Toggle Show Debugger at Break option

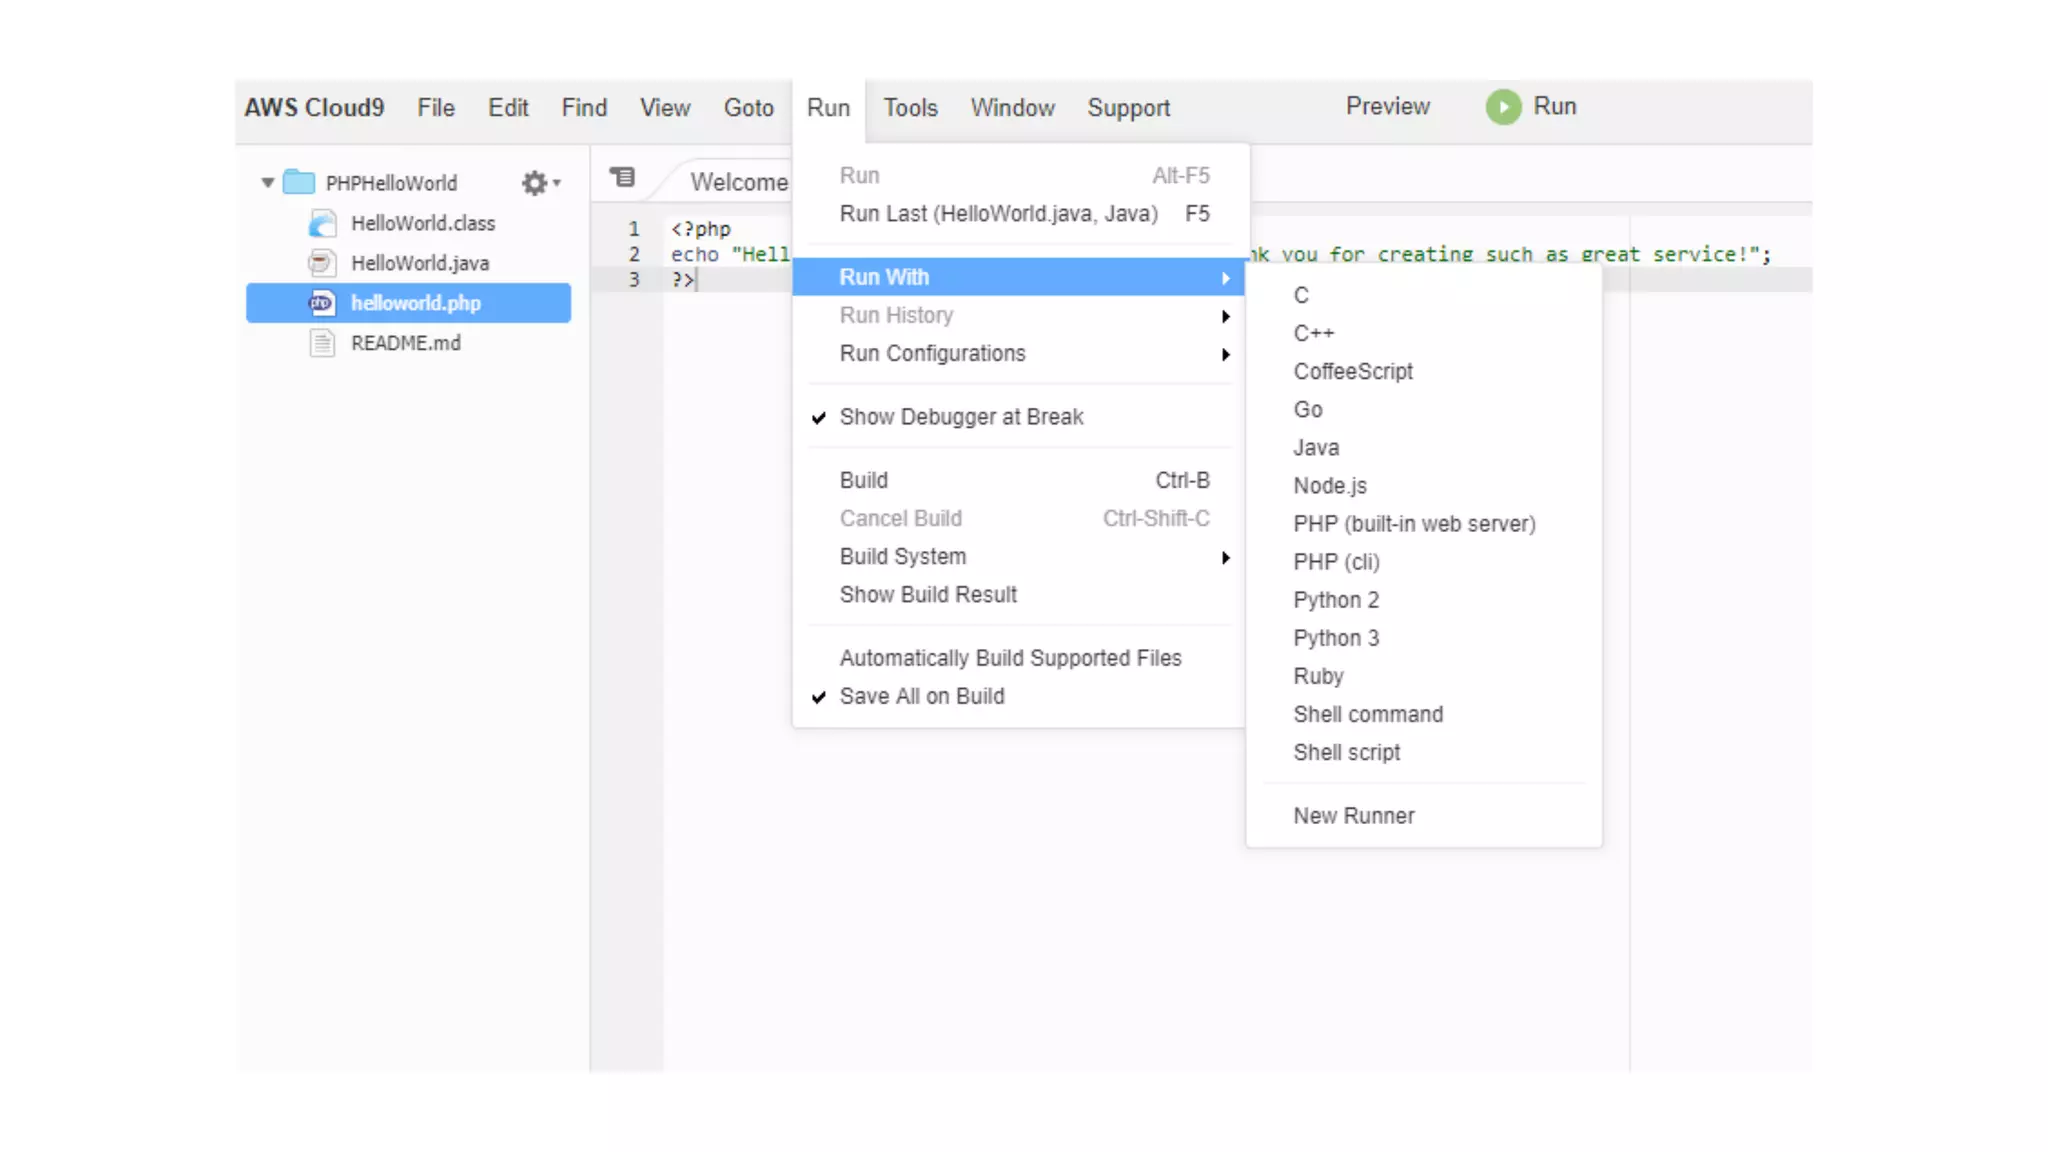960,417
